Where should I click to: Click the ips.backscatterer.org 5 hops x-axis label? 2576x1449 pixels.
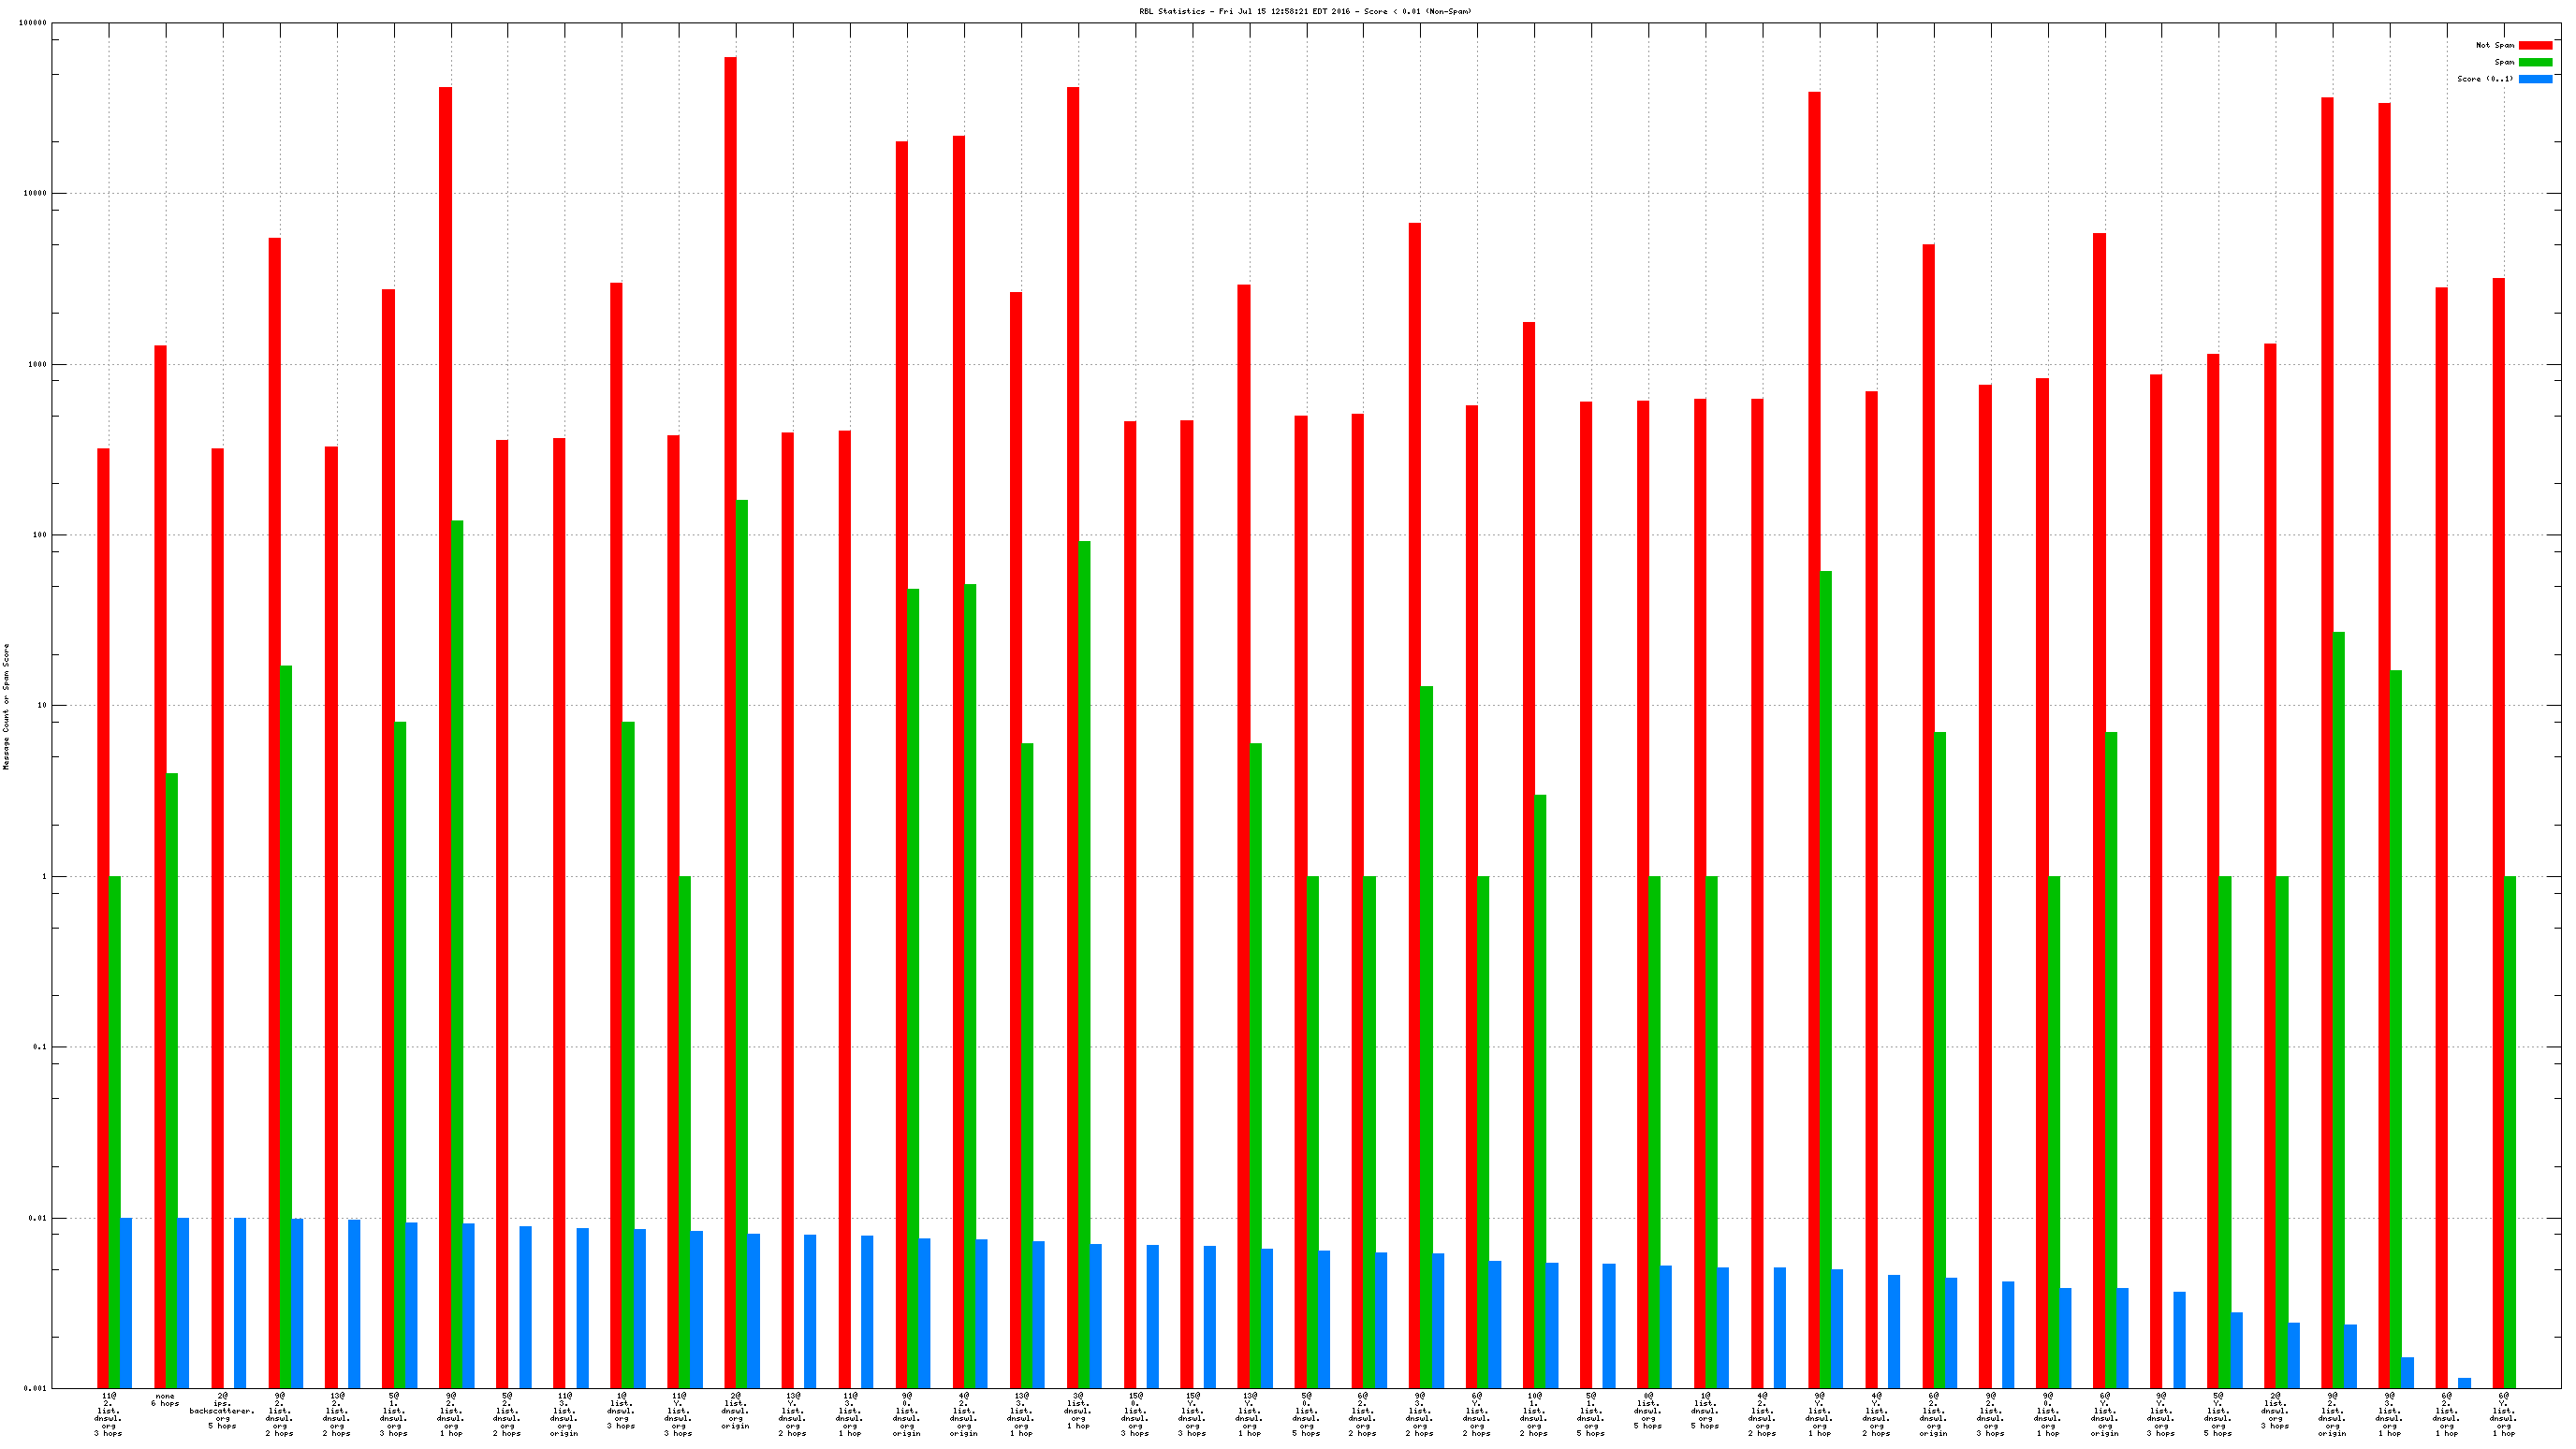coord(222,1410)
